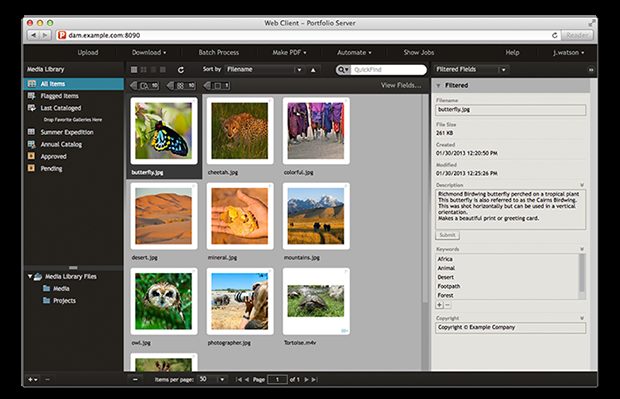Click the Annual Catalog gallery icon
Screen dimensions: 620x399
tap(32, 144)
